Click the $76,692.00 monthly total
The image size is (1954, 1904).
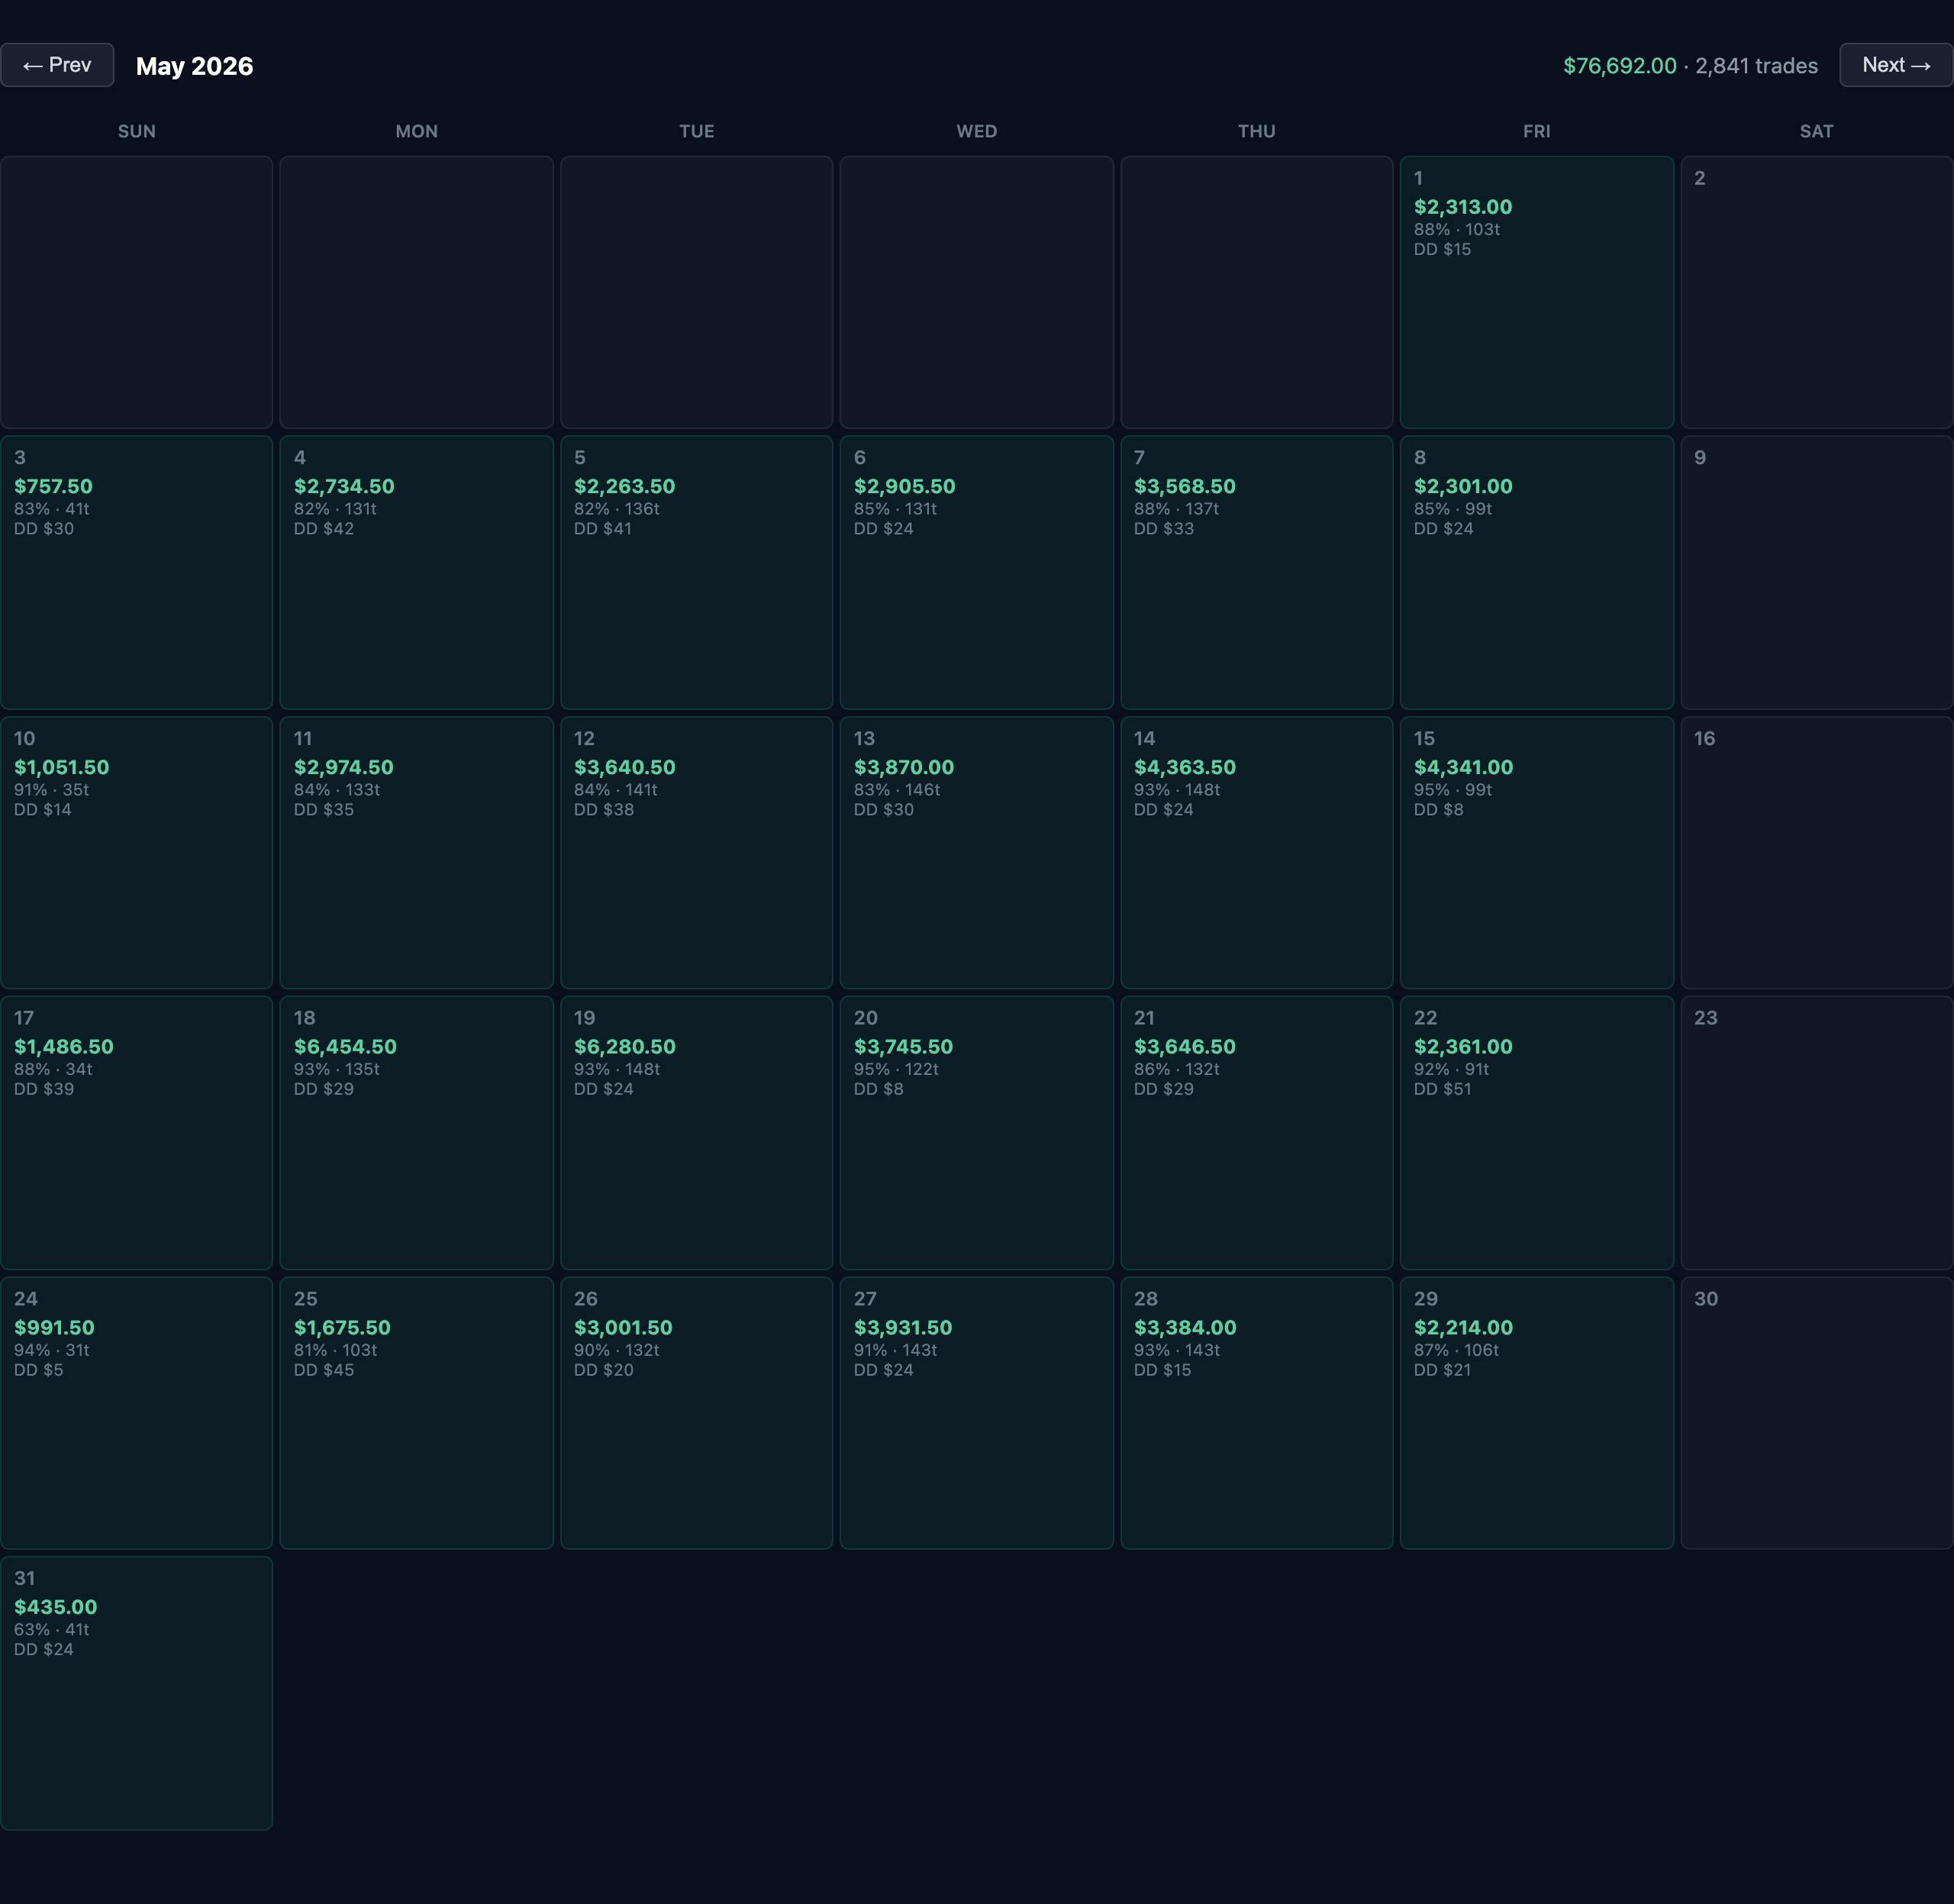click(x=1620, y=66)
